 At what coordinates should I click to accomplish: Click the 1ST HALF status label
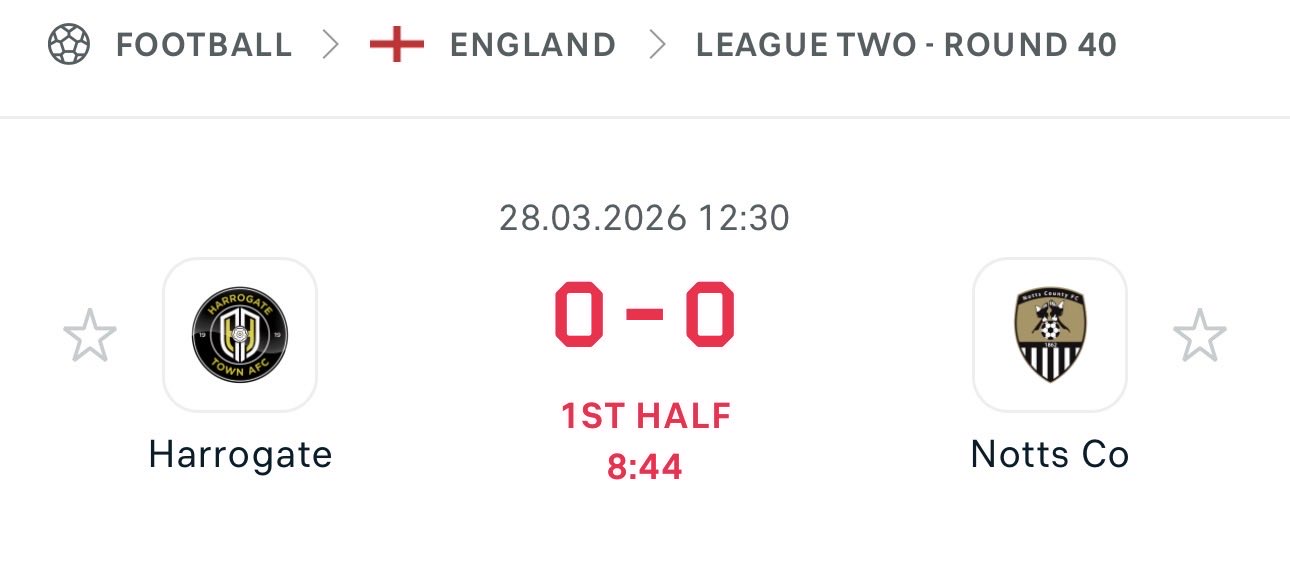click(645, 417)
